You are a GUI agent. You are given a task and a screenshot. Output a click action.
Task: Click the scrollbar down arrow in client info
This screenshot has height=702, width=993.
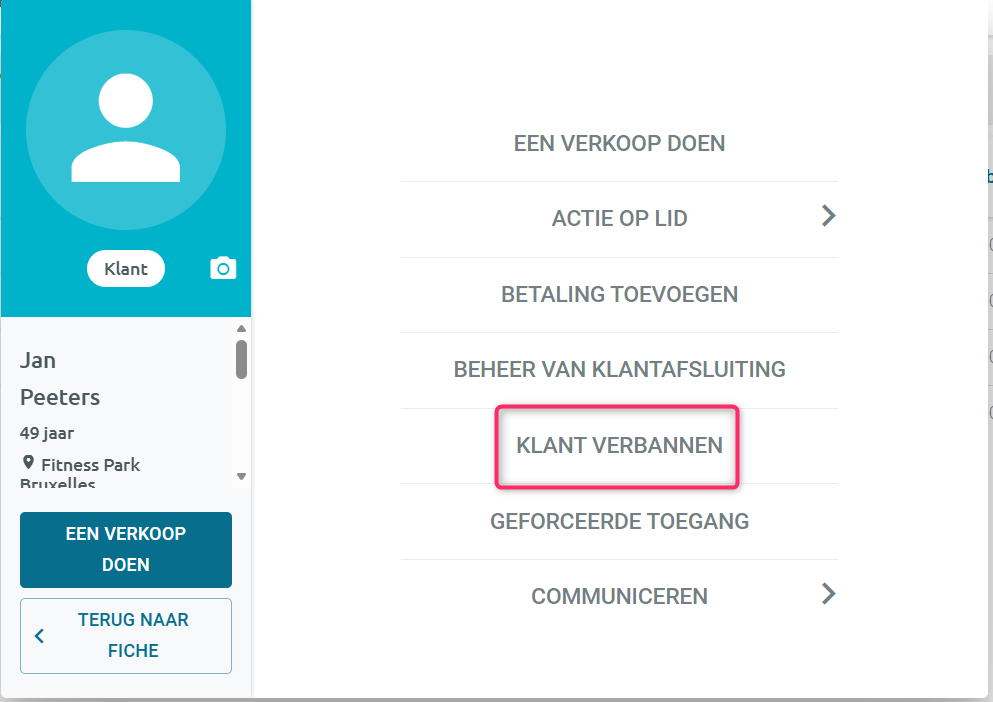(241, 476)
